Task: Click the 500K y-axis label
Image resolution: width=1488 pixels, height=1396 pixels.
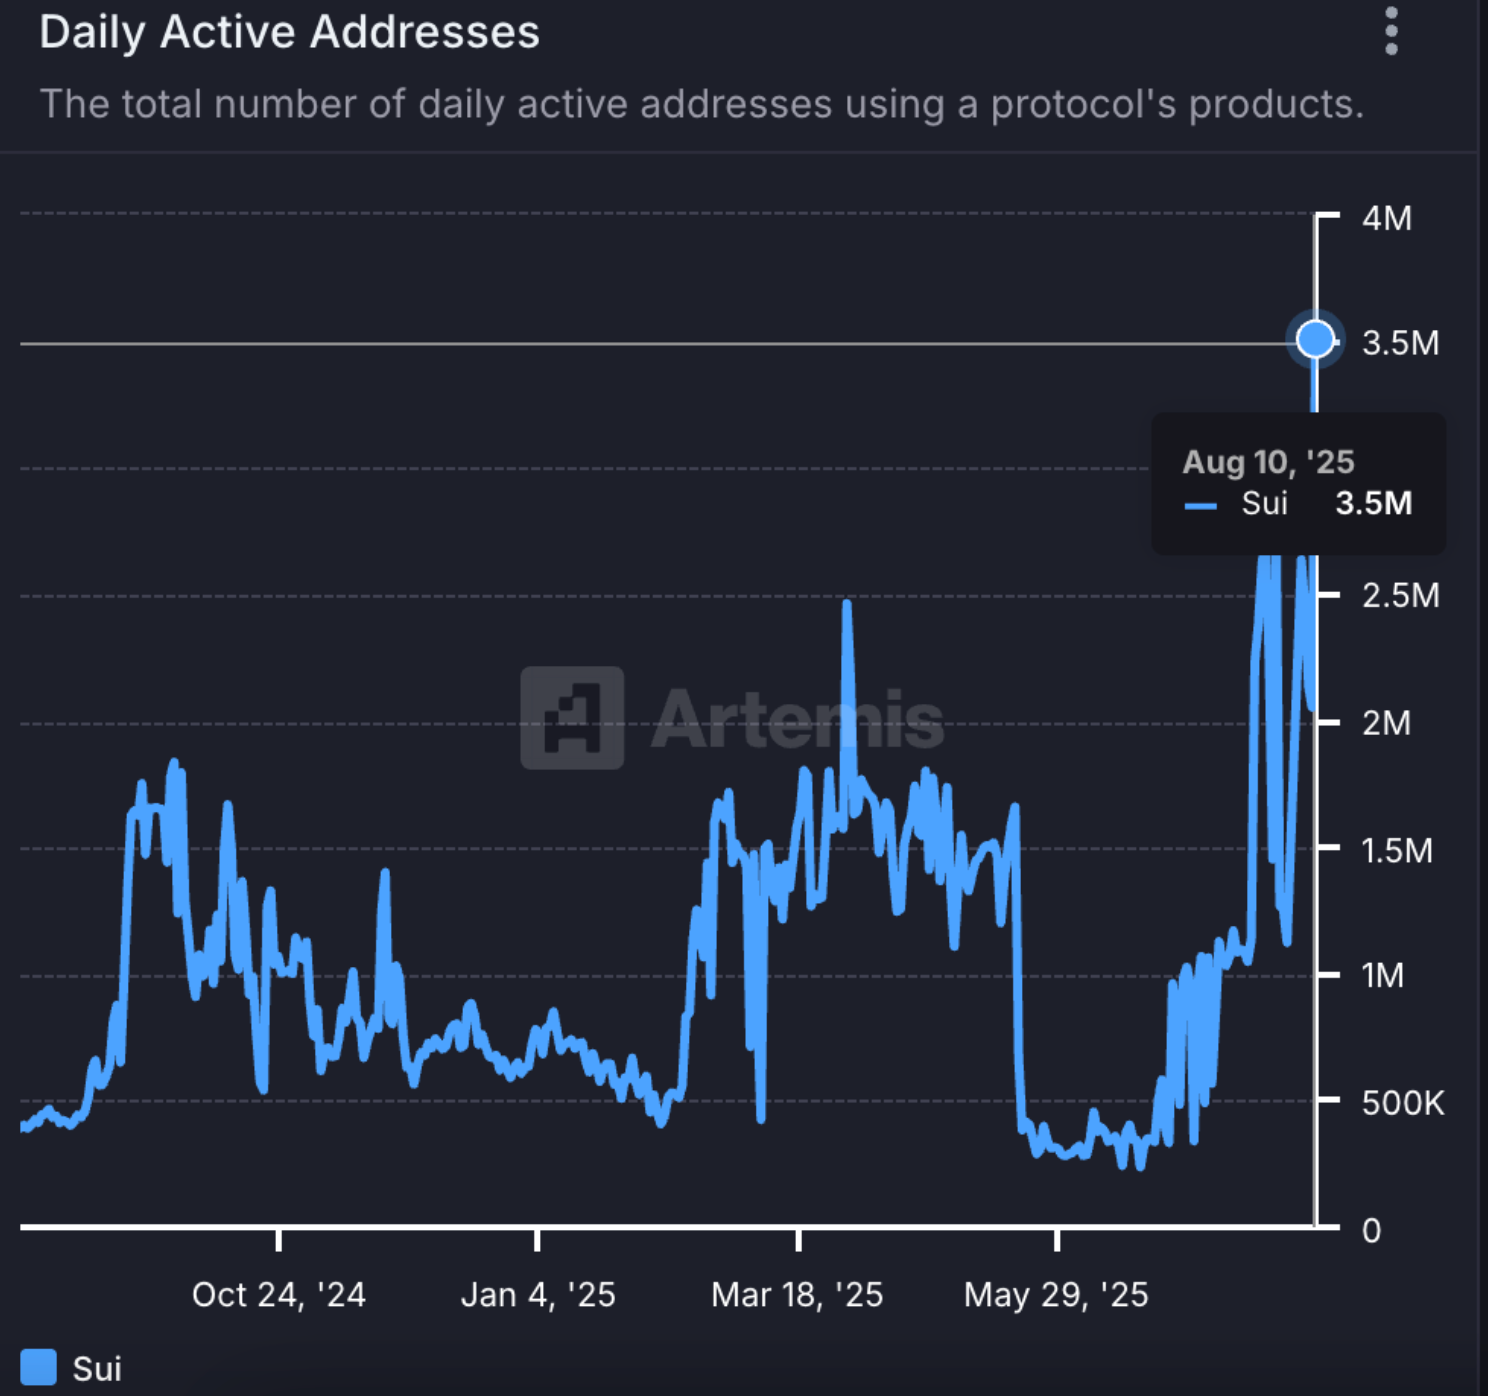Action: coord(1403,1103)
